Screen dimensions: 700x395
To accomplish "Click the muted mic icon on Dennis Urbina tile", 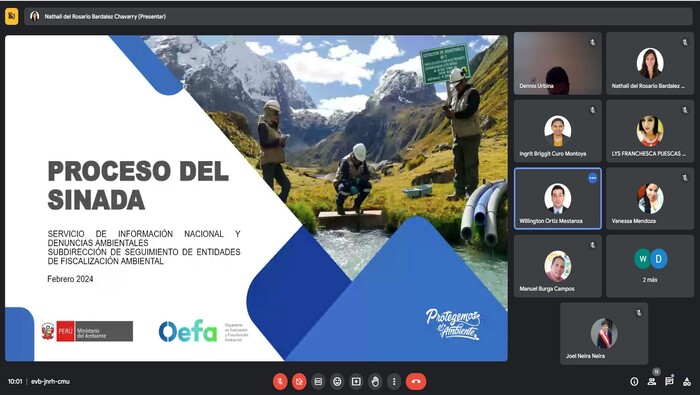I will pyautogui.click(x=592, y=42).
